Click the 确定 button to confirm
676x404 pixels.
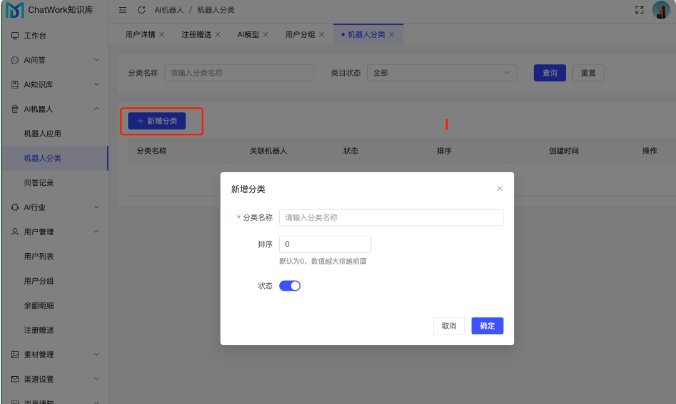(x=487, y=326)
